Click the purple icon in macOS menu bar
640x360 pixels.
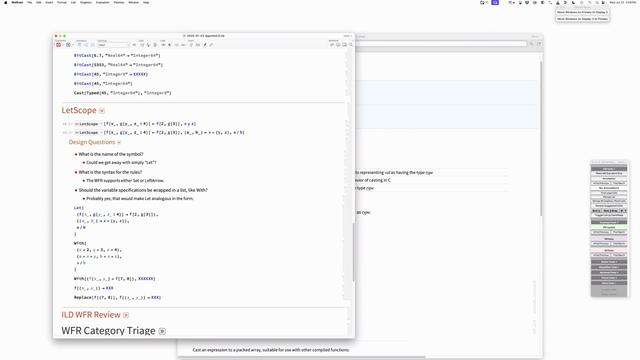coord(495,2)
